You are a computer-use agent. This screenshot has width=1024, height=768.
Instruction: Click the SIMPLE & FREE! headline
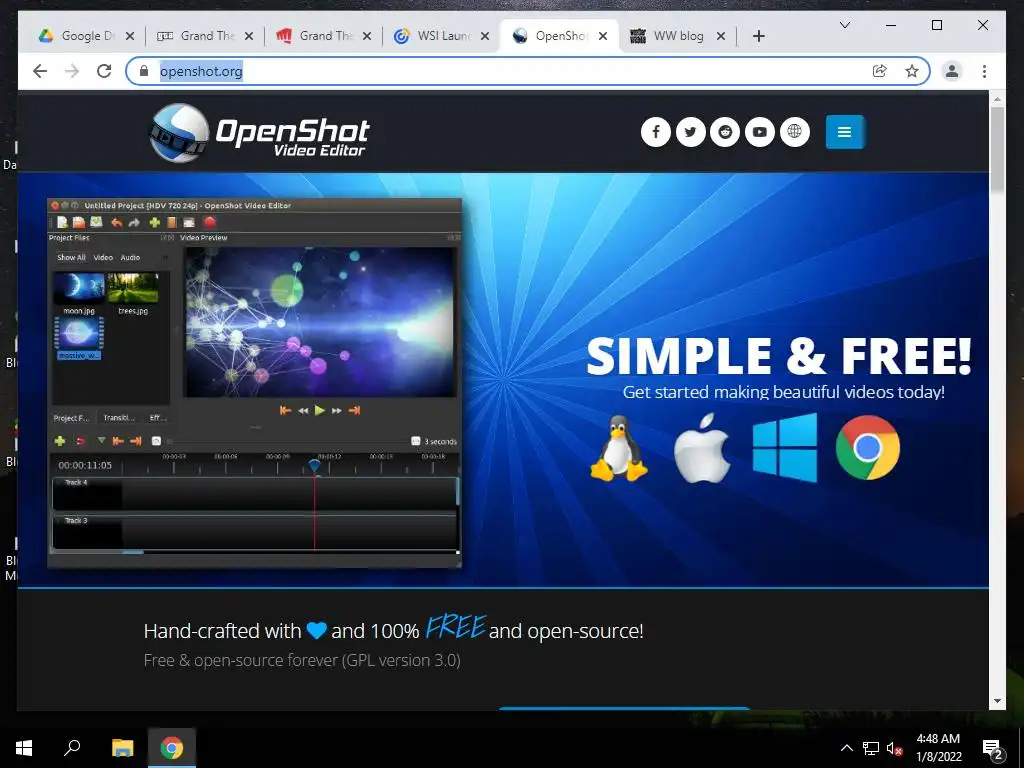tap(779, 357)
